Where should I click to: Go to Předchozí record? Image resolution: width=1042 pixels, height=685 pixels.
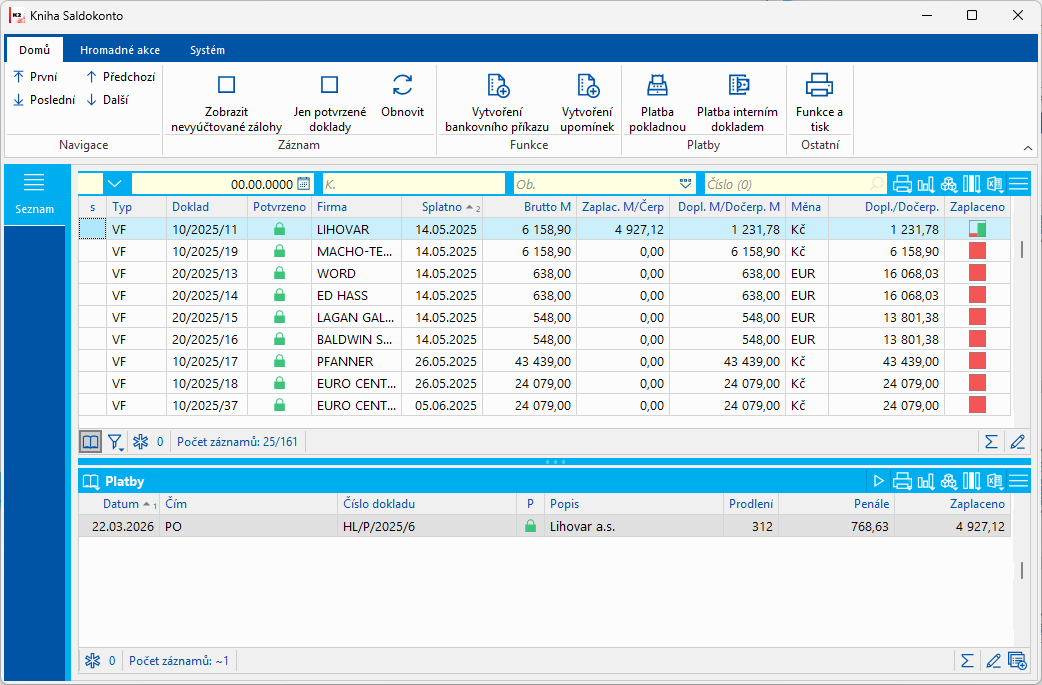(x=120, y=77)
